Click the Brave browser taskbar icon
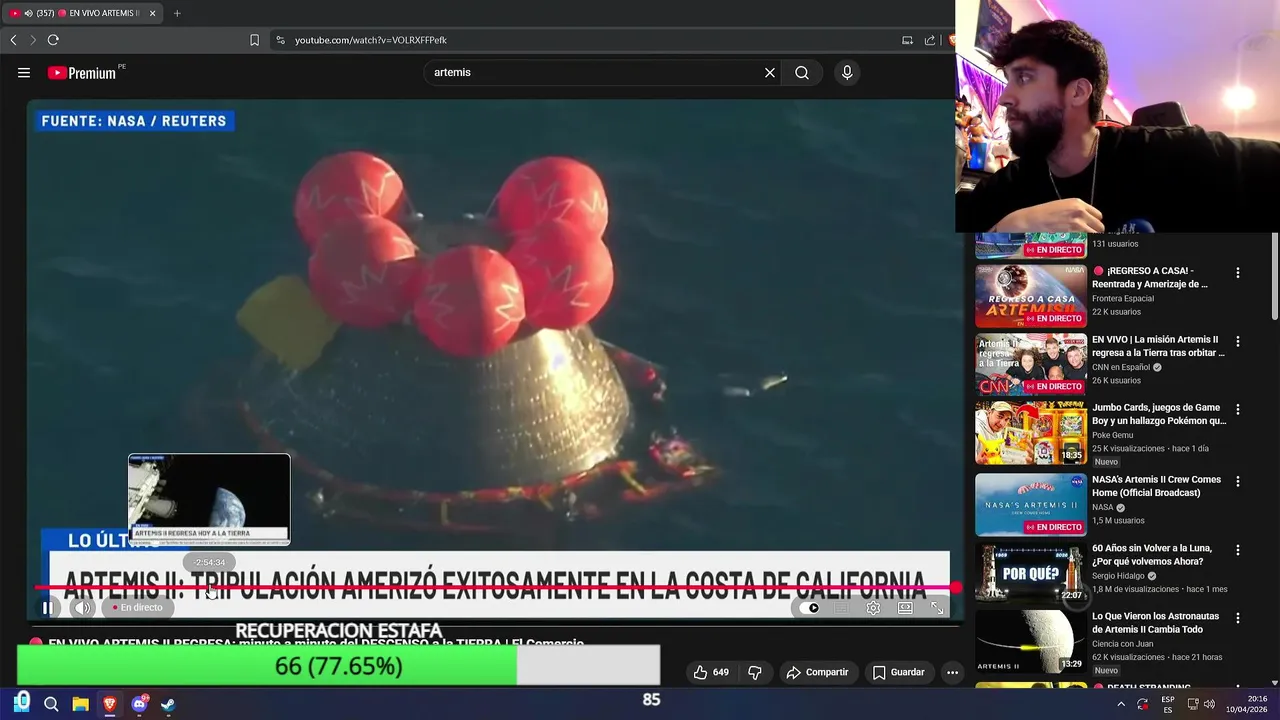Viewport: 1280px width, 720px height. tap(110, 704)
